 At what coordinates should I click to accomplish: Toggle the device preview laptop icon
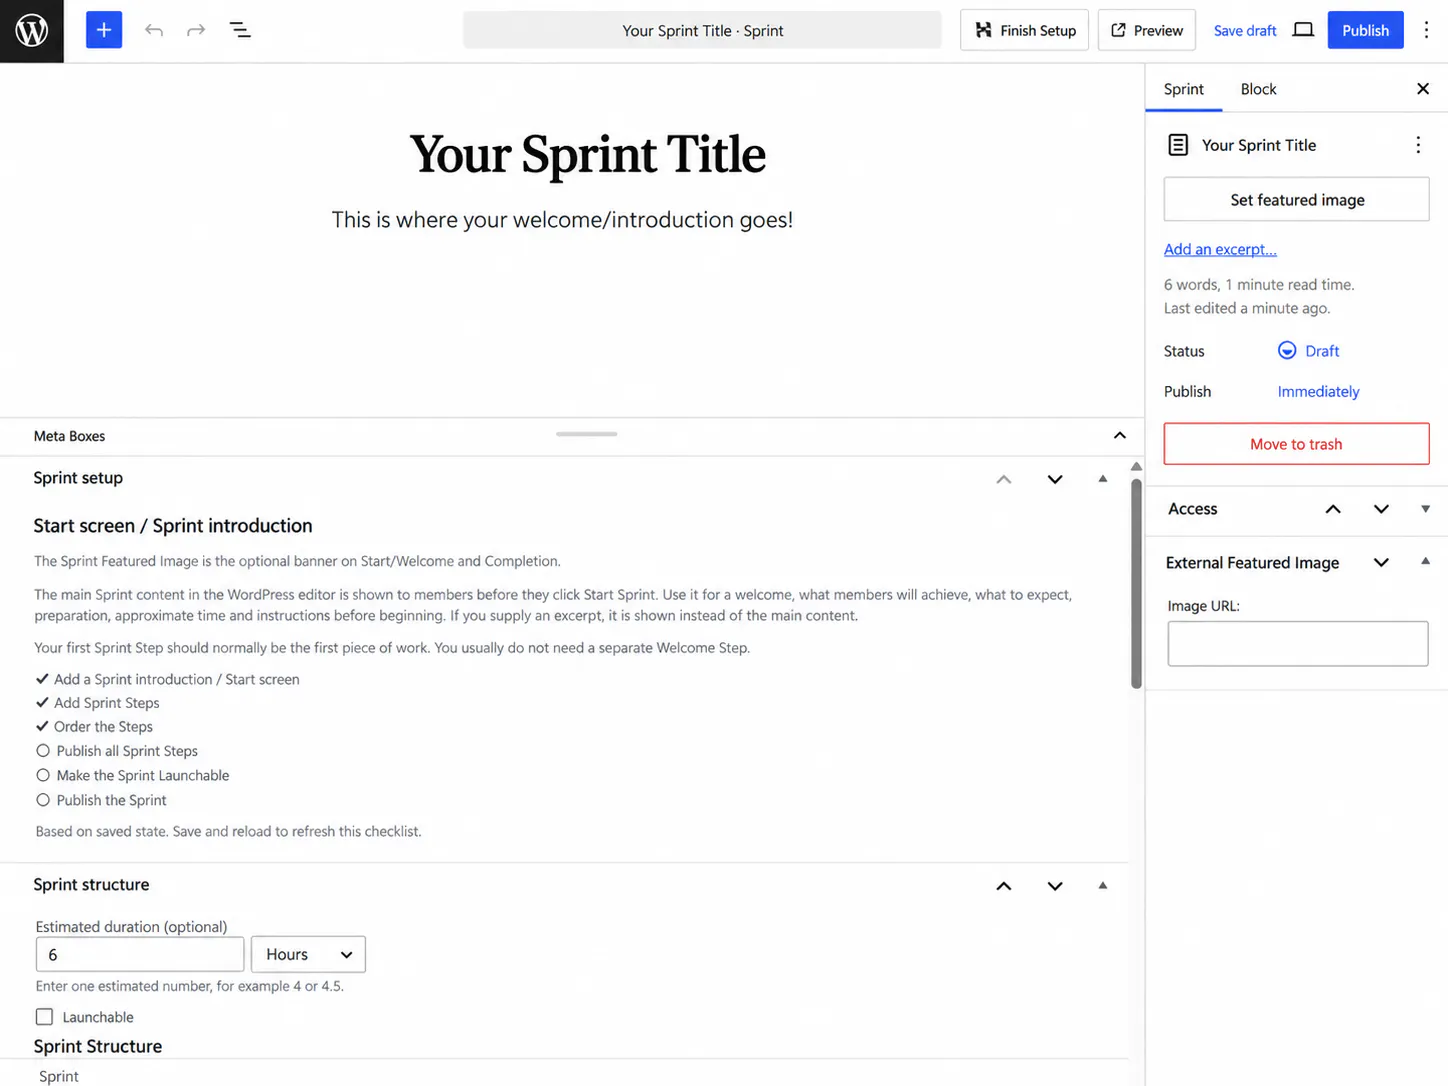coord(1303,30)
